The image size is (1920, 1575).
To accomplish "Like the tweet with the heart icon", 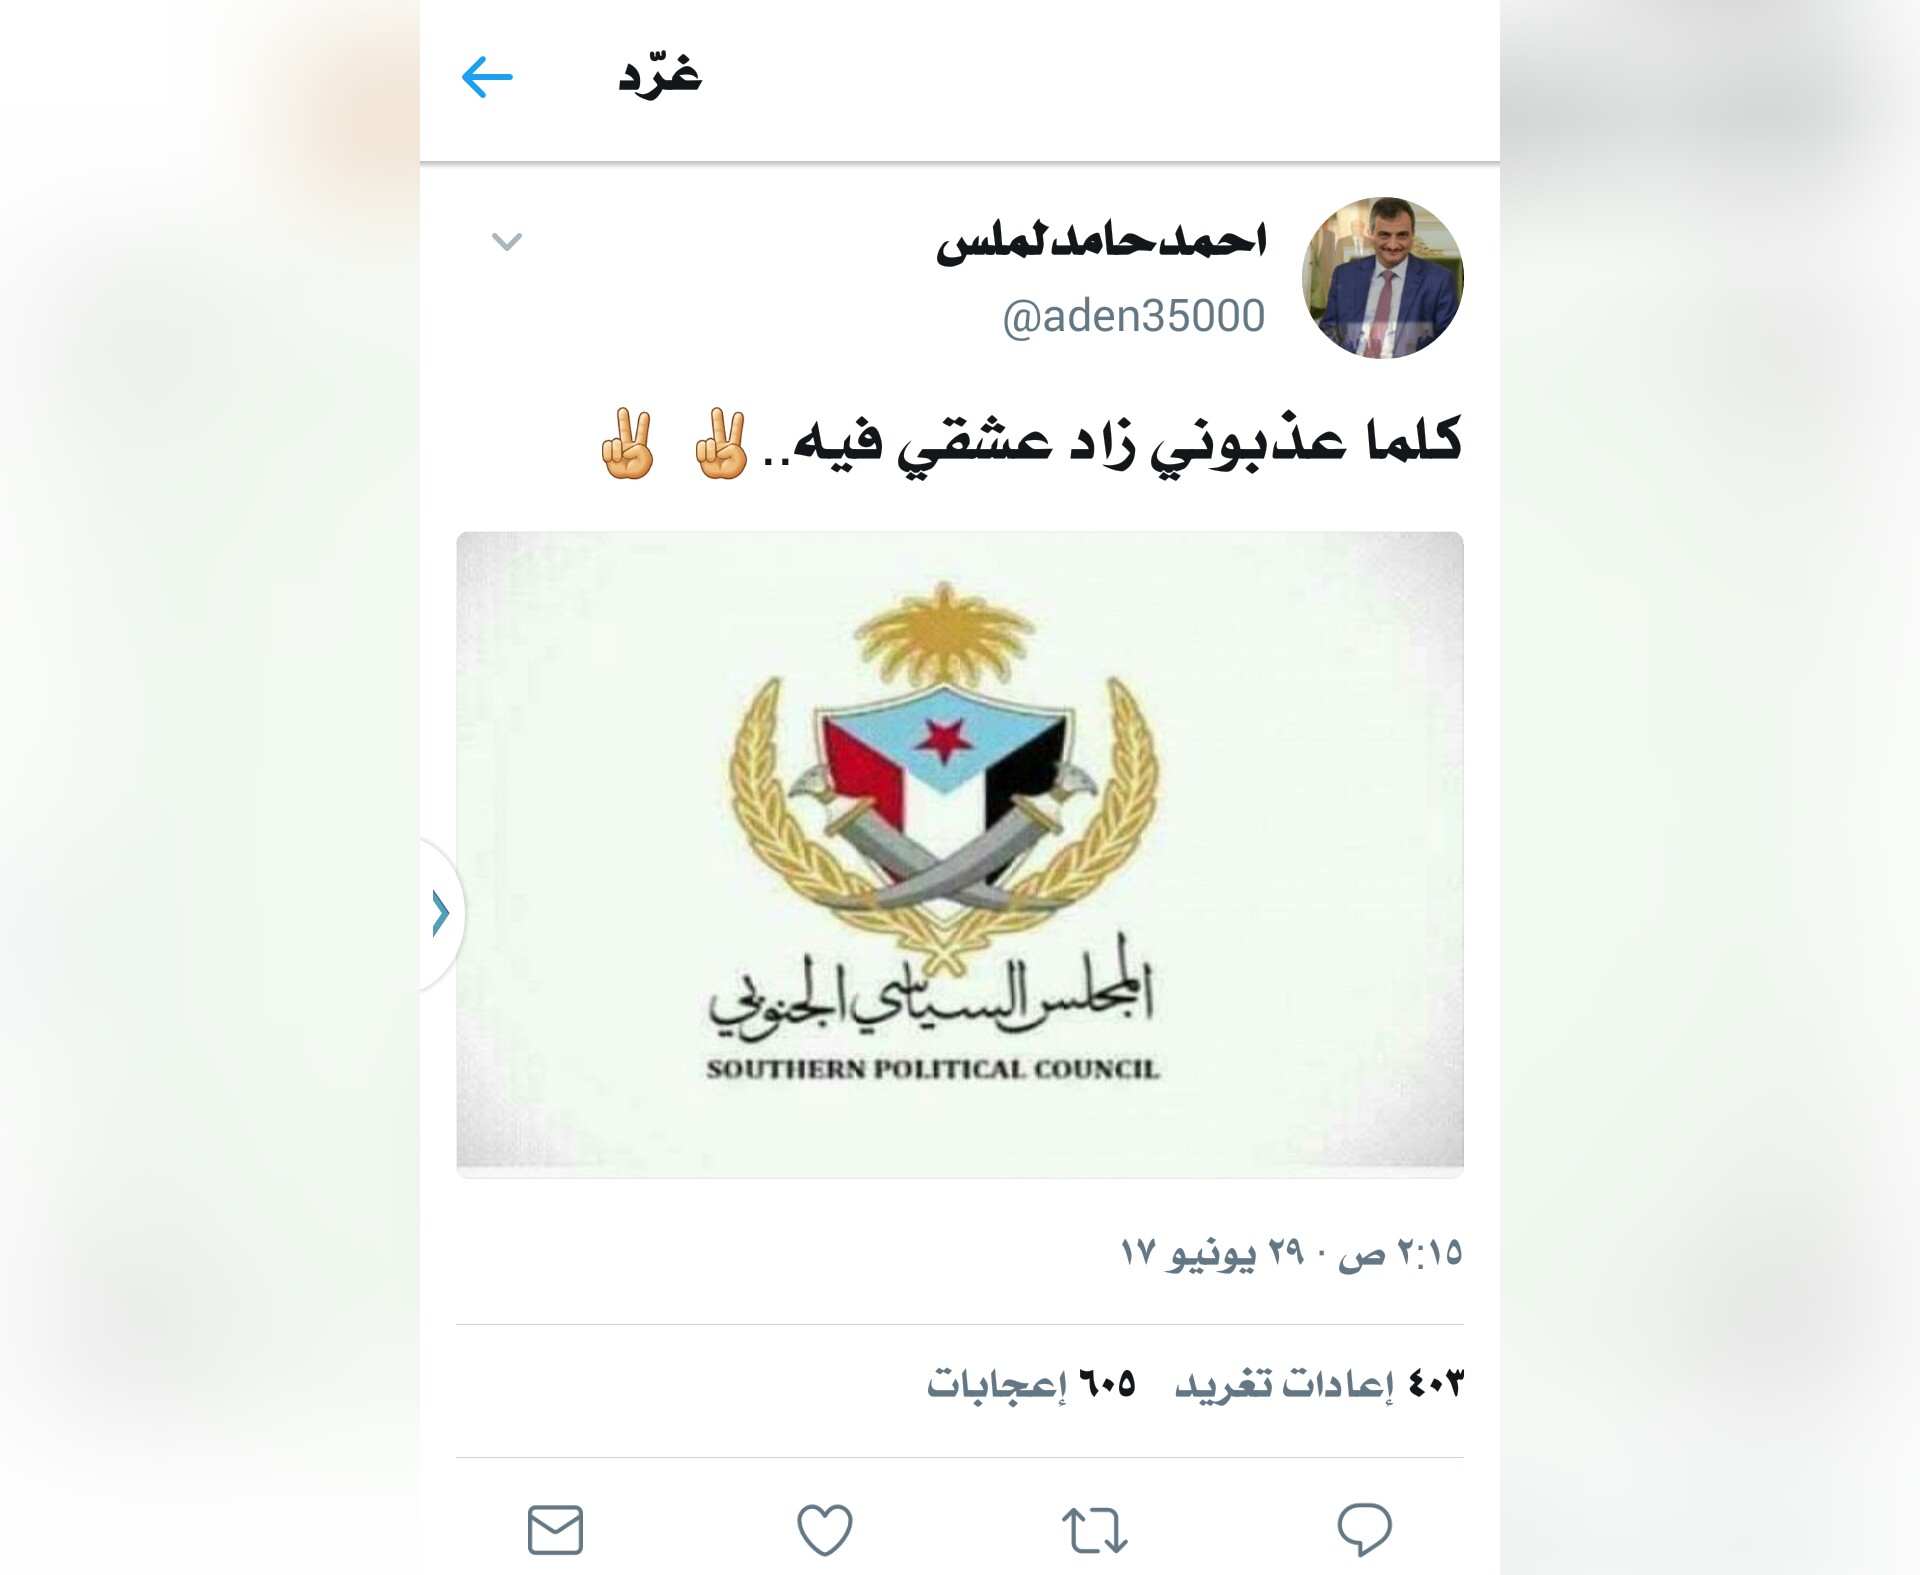I will point(825,1530).
